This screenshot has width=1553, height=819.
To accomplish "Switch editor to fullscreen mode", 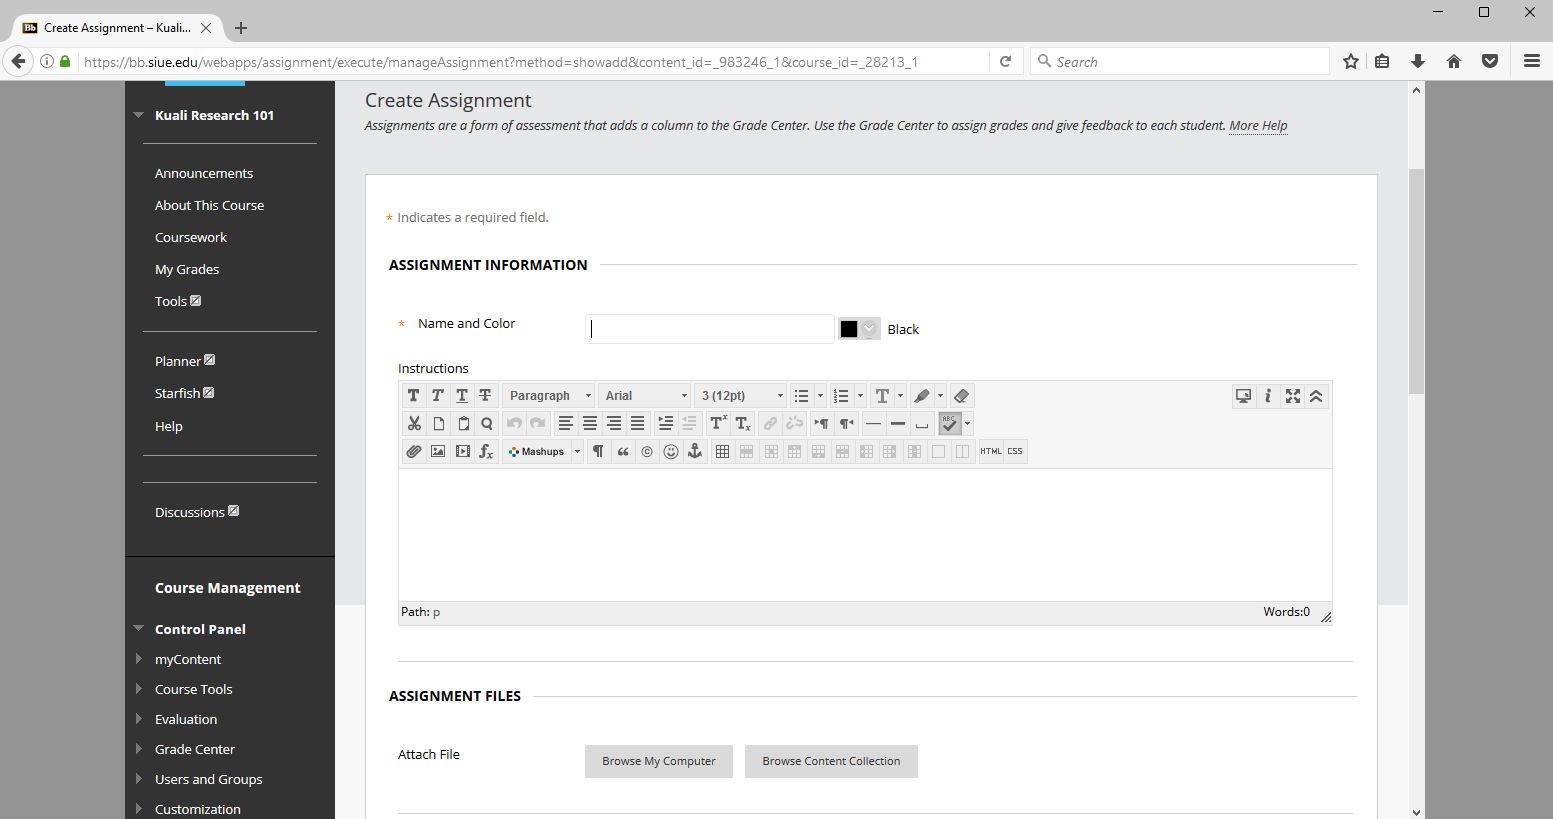I will coord(1292,396).
